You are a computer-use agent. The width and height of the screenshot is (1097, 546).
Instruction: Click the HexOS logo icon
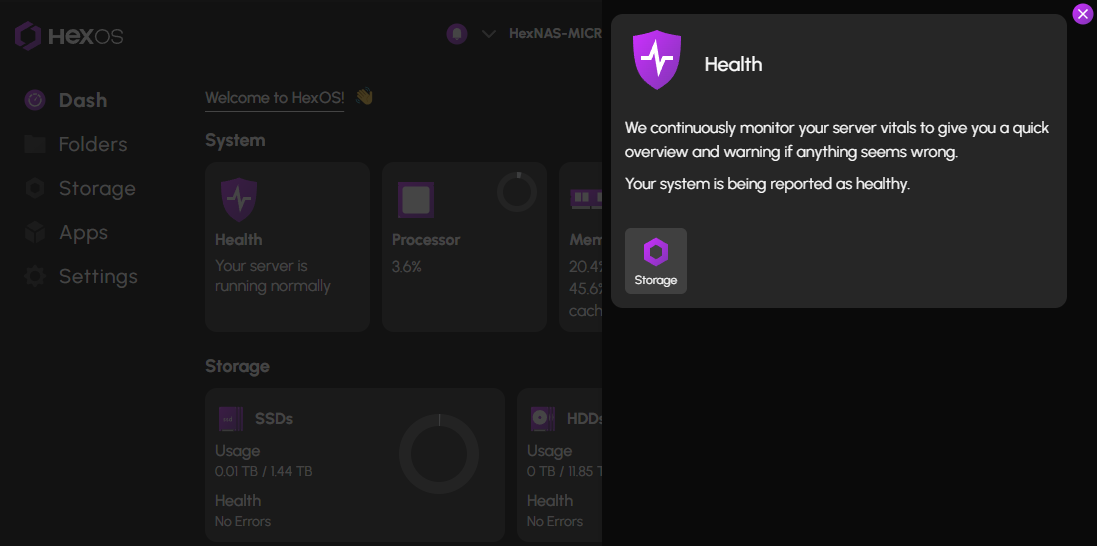click(x=28, y=37)
